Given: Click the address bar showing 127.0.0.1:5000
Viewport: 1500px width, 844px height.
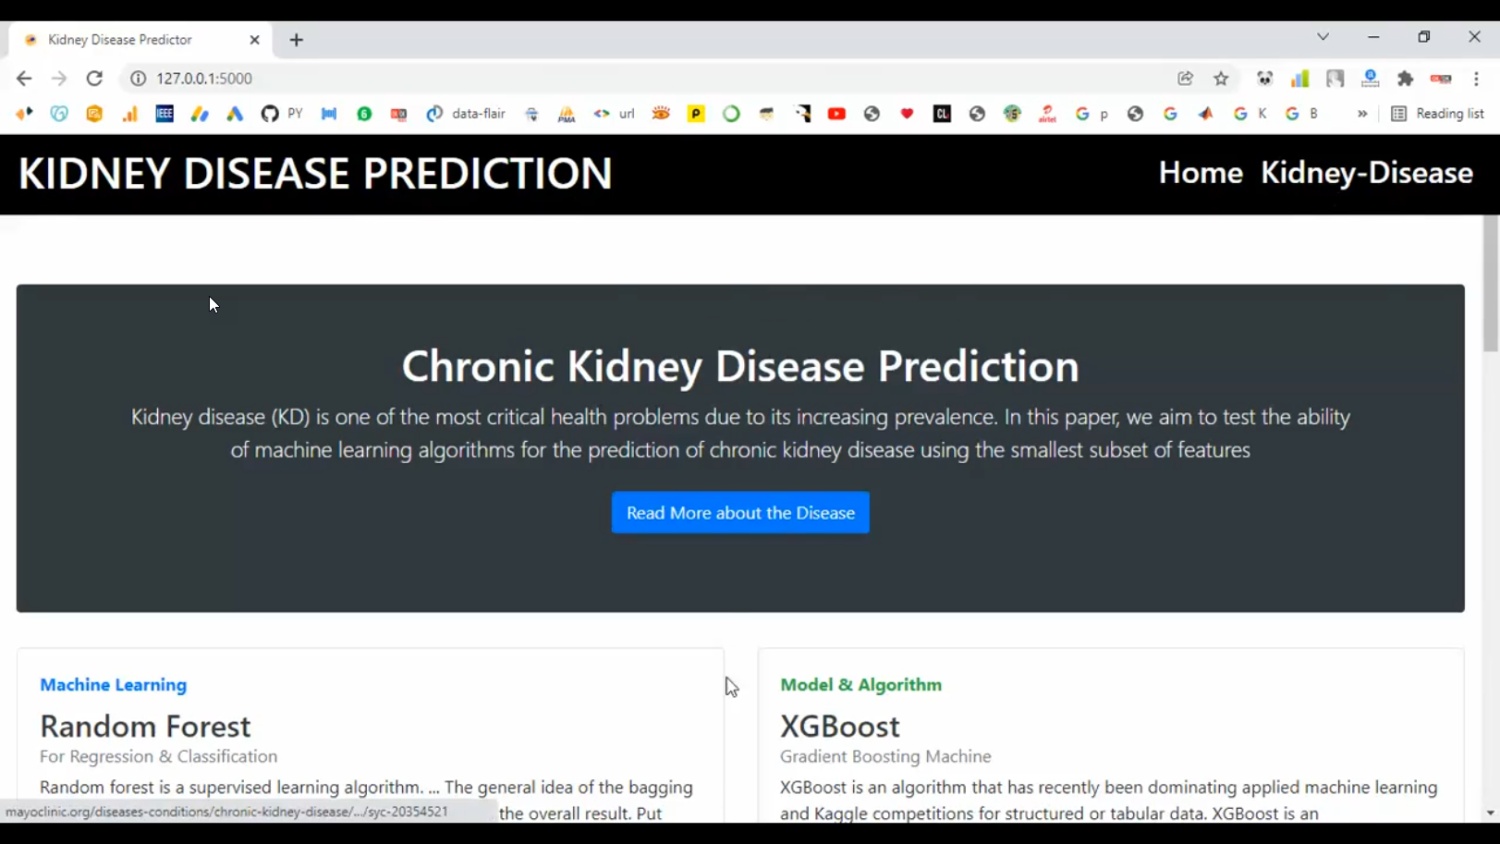Looking at the screenshot, I should click(x=600, y=78).
